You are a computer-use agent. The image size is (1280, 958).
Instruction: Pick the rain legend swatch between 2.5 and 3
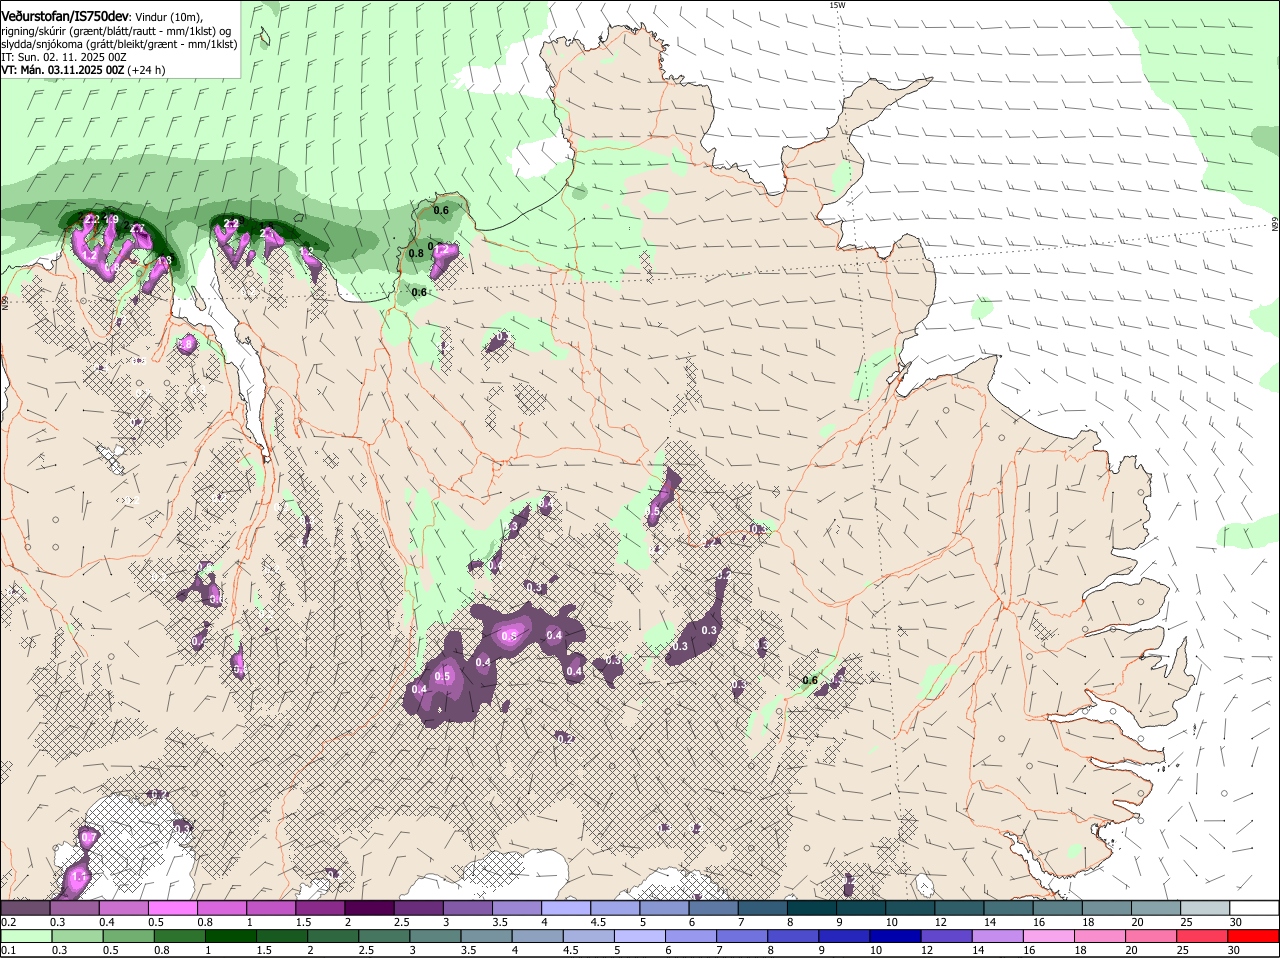coord(385,936)
